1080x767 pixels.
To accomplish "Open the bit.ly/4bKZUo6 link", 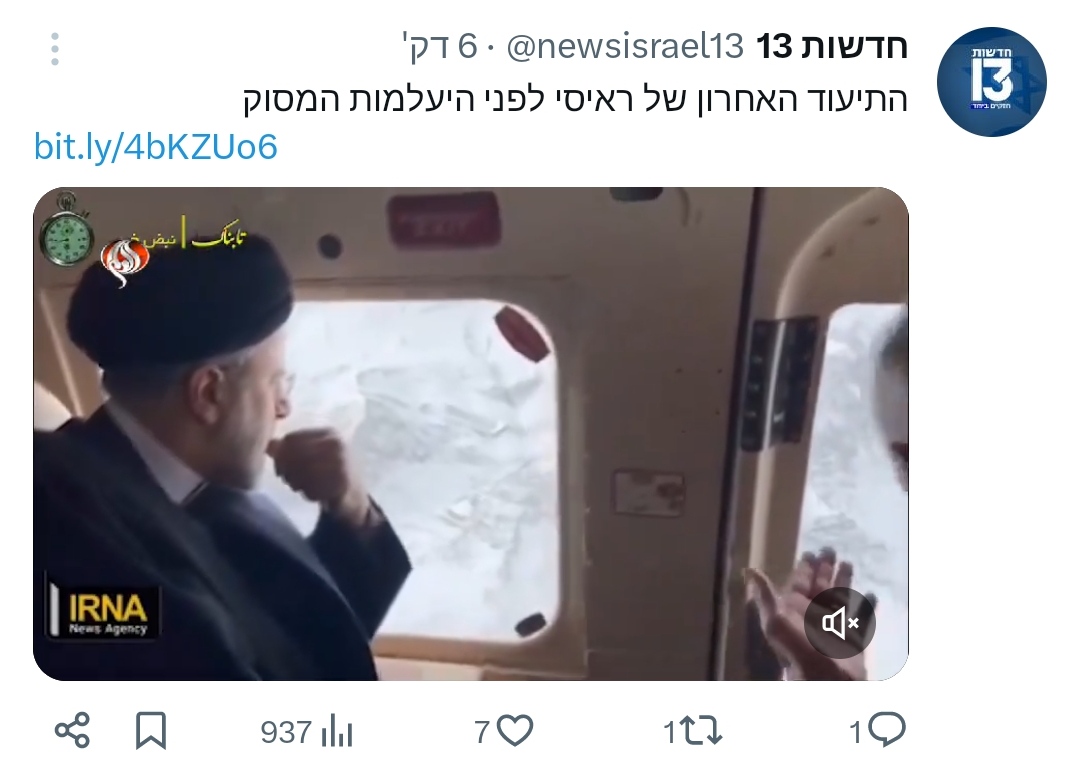I will [x=156, y=147].
